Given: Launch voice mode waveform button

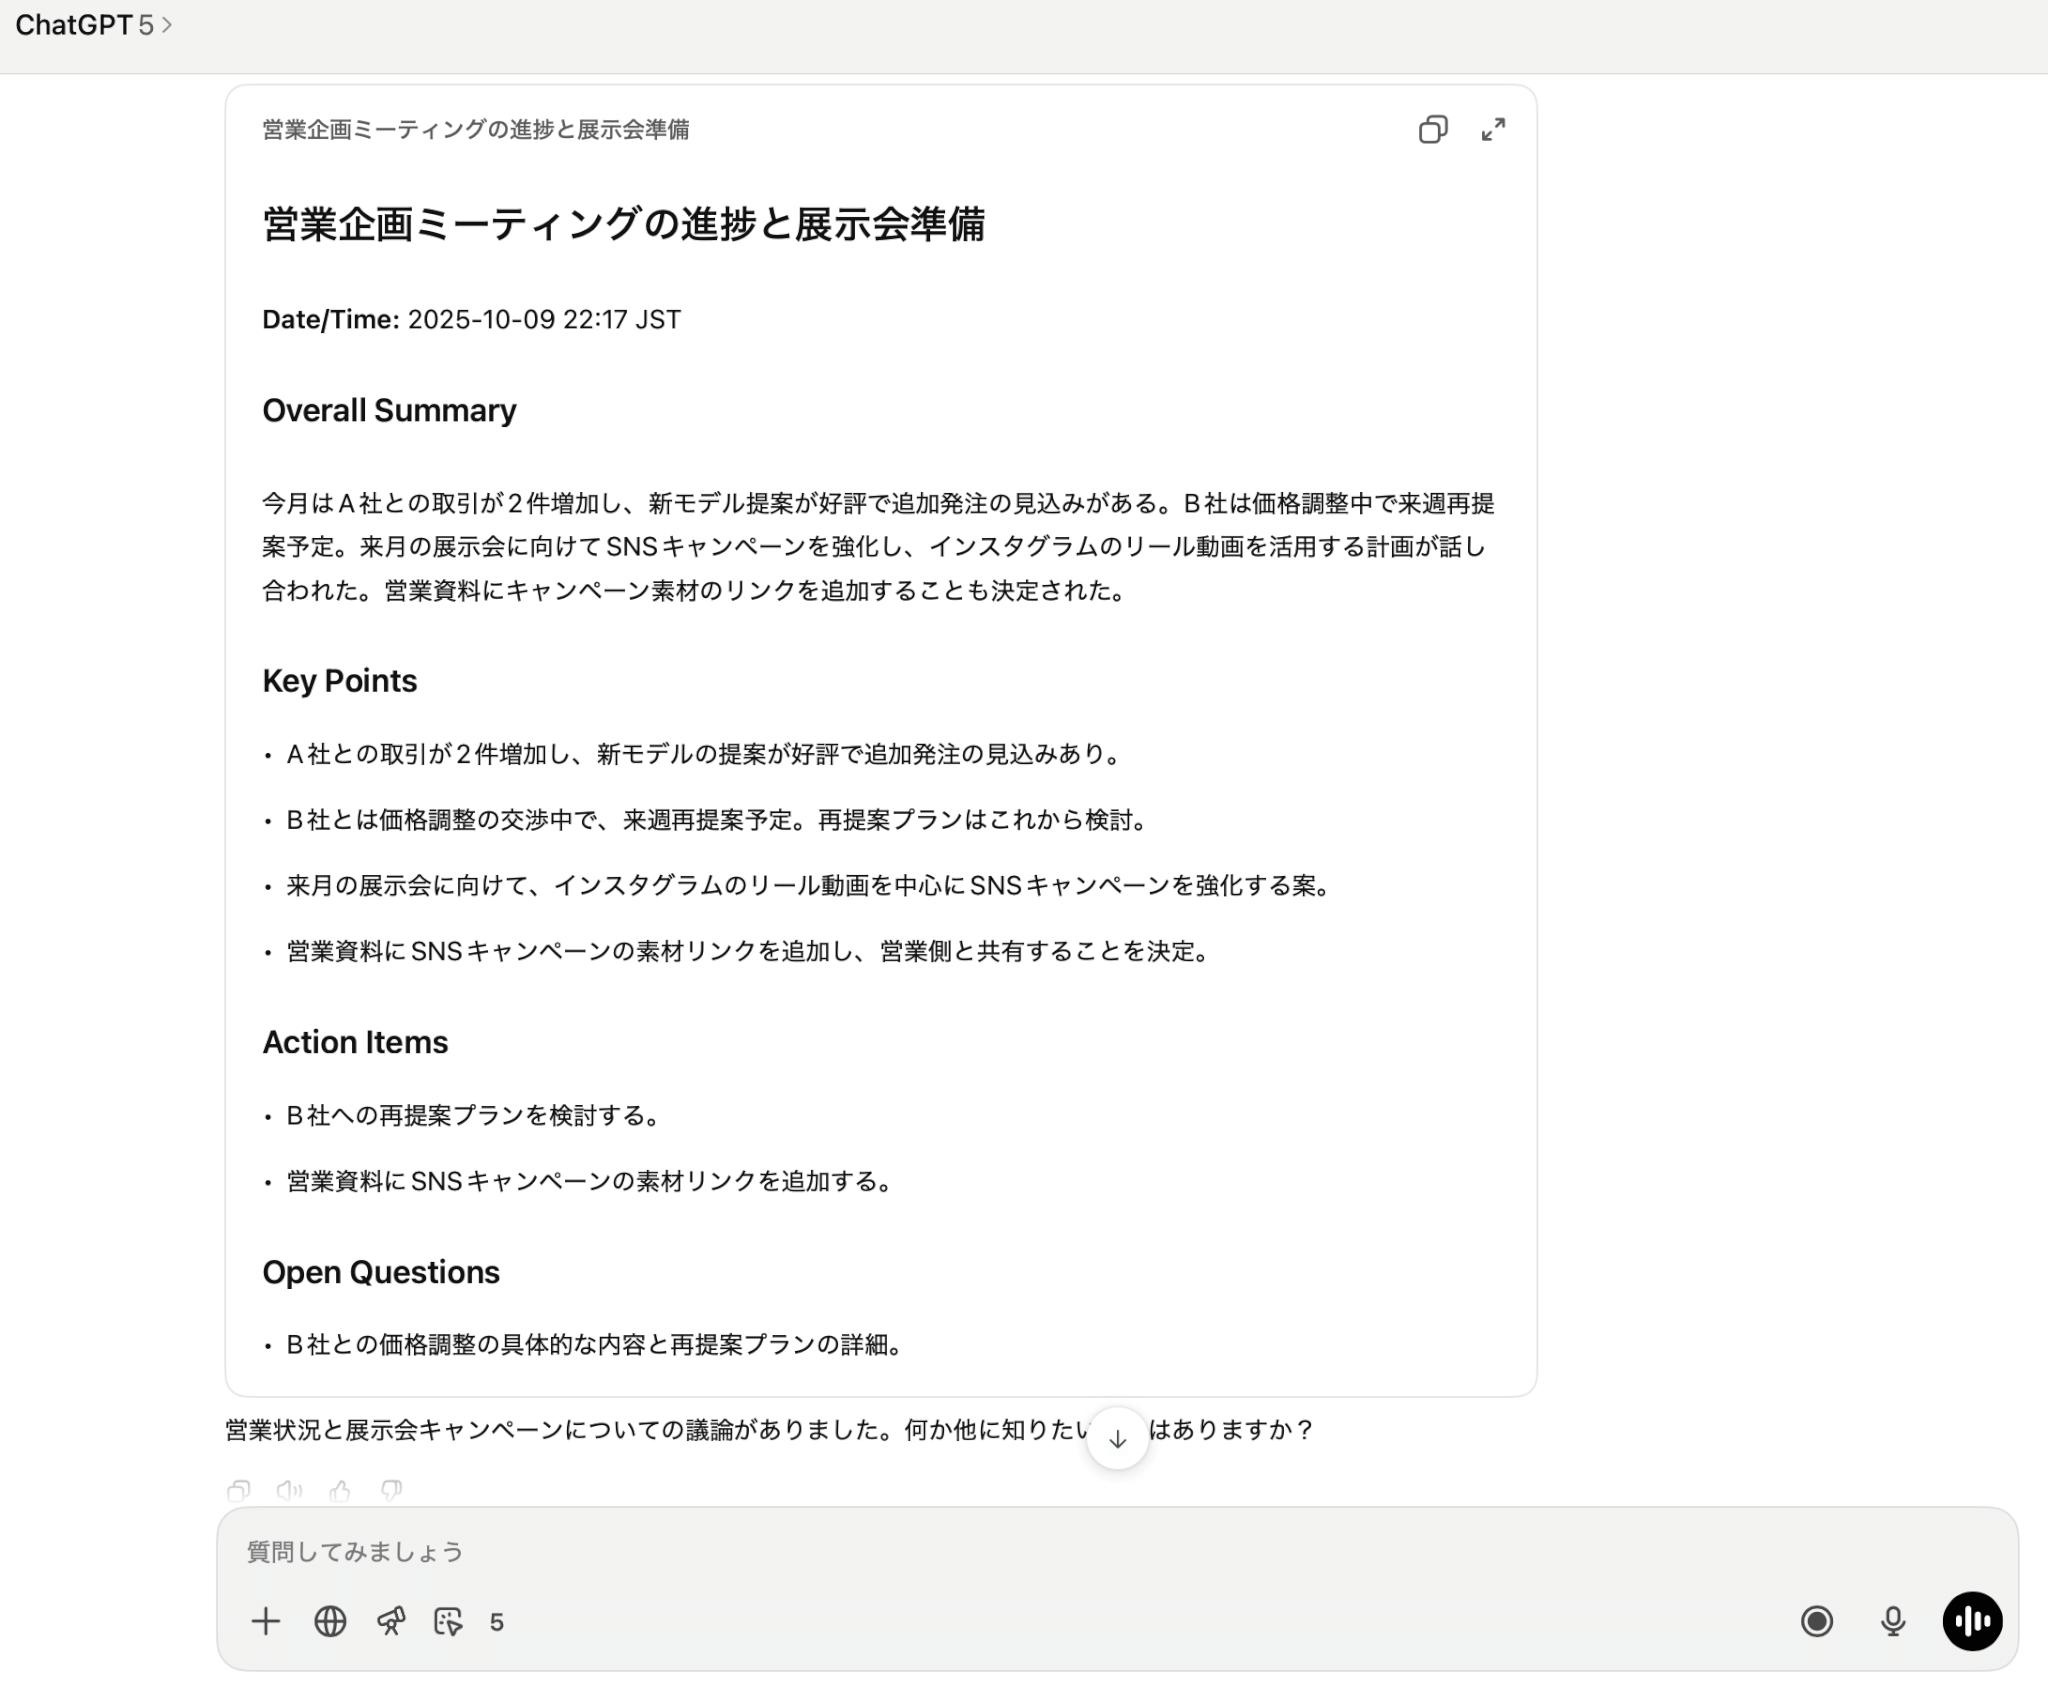Looking at the screenshot, I should point(1972,1621).
